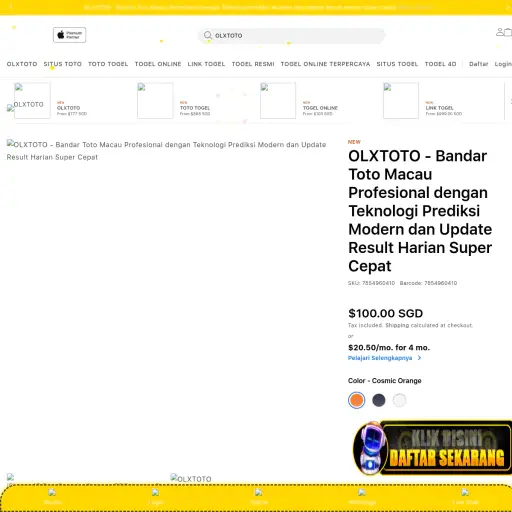Click the Apple Premium Partner badge
512x512 pixels.
tap(70, 35)
